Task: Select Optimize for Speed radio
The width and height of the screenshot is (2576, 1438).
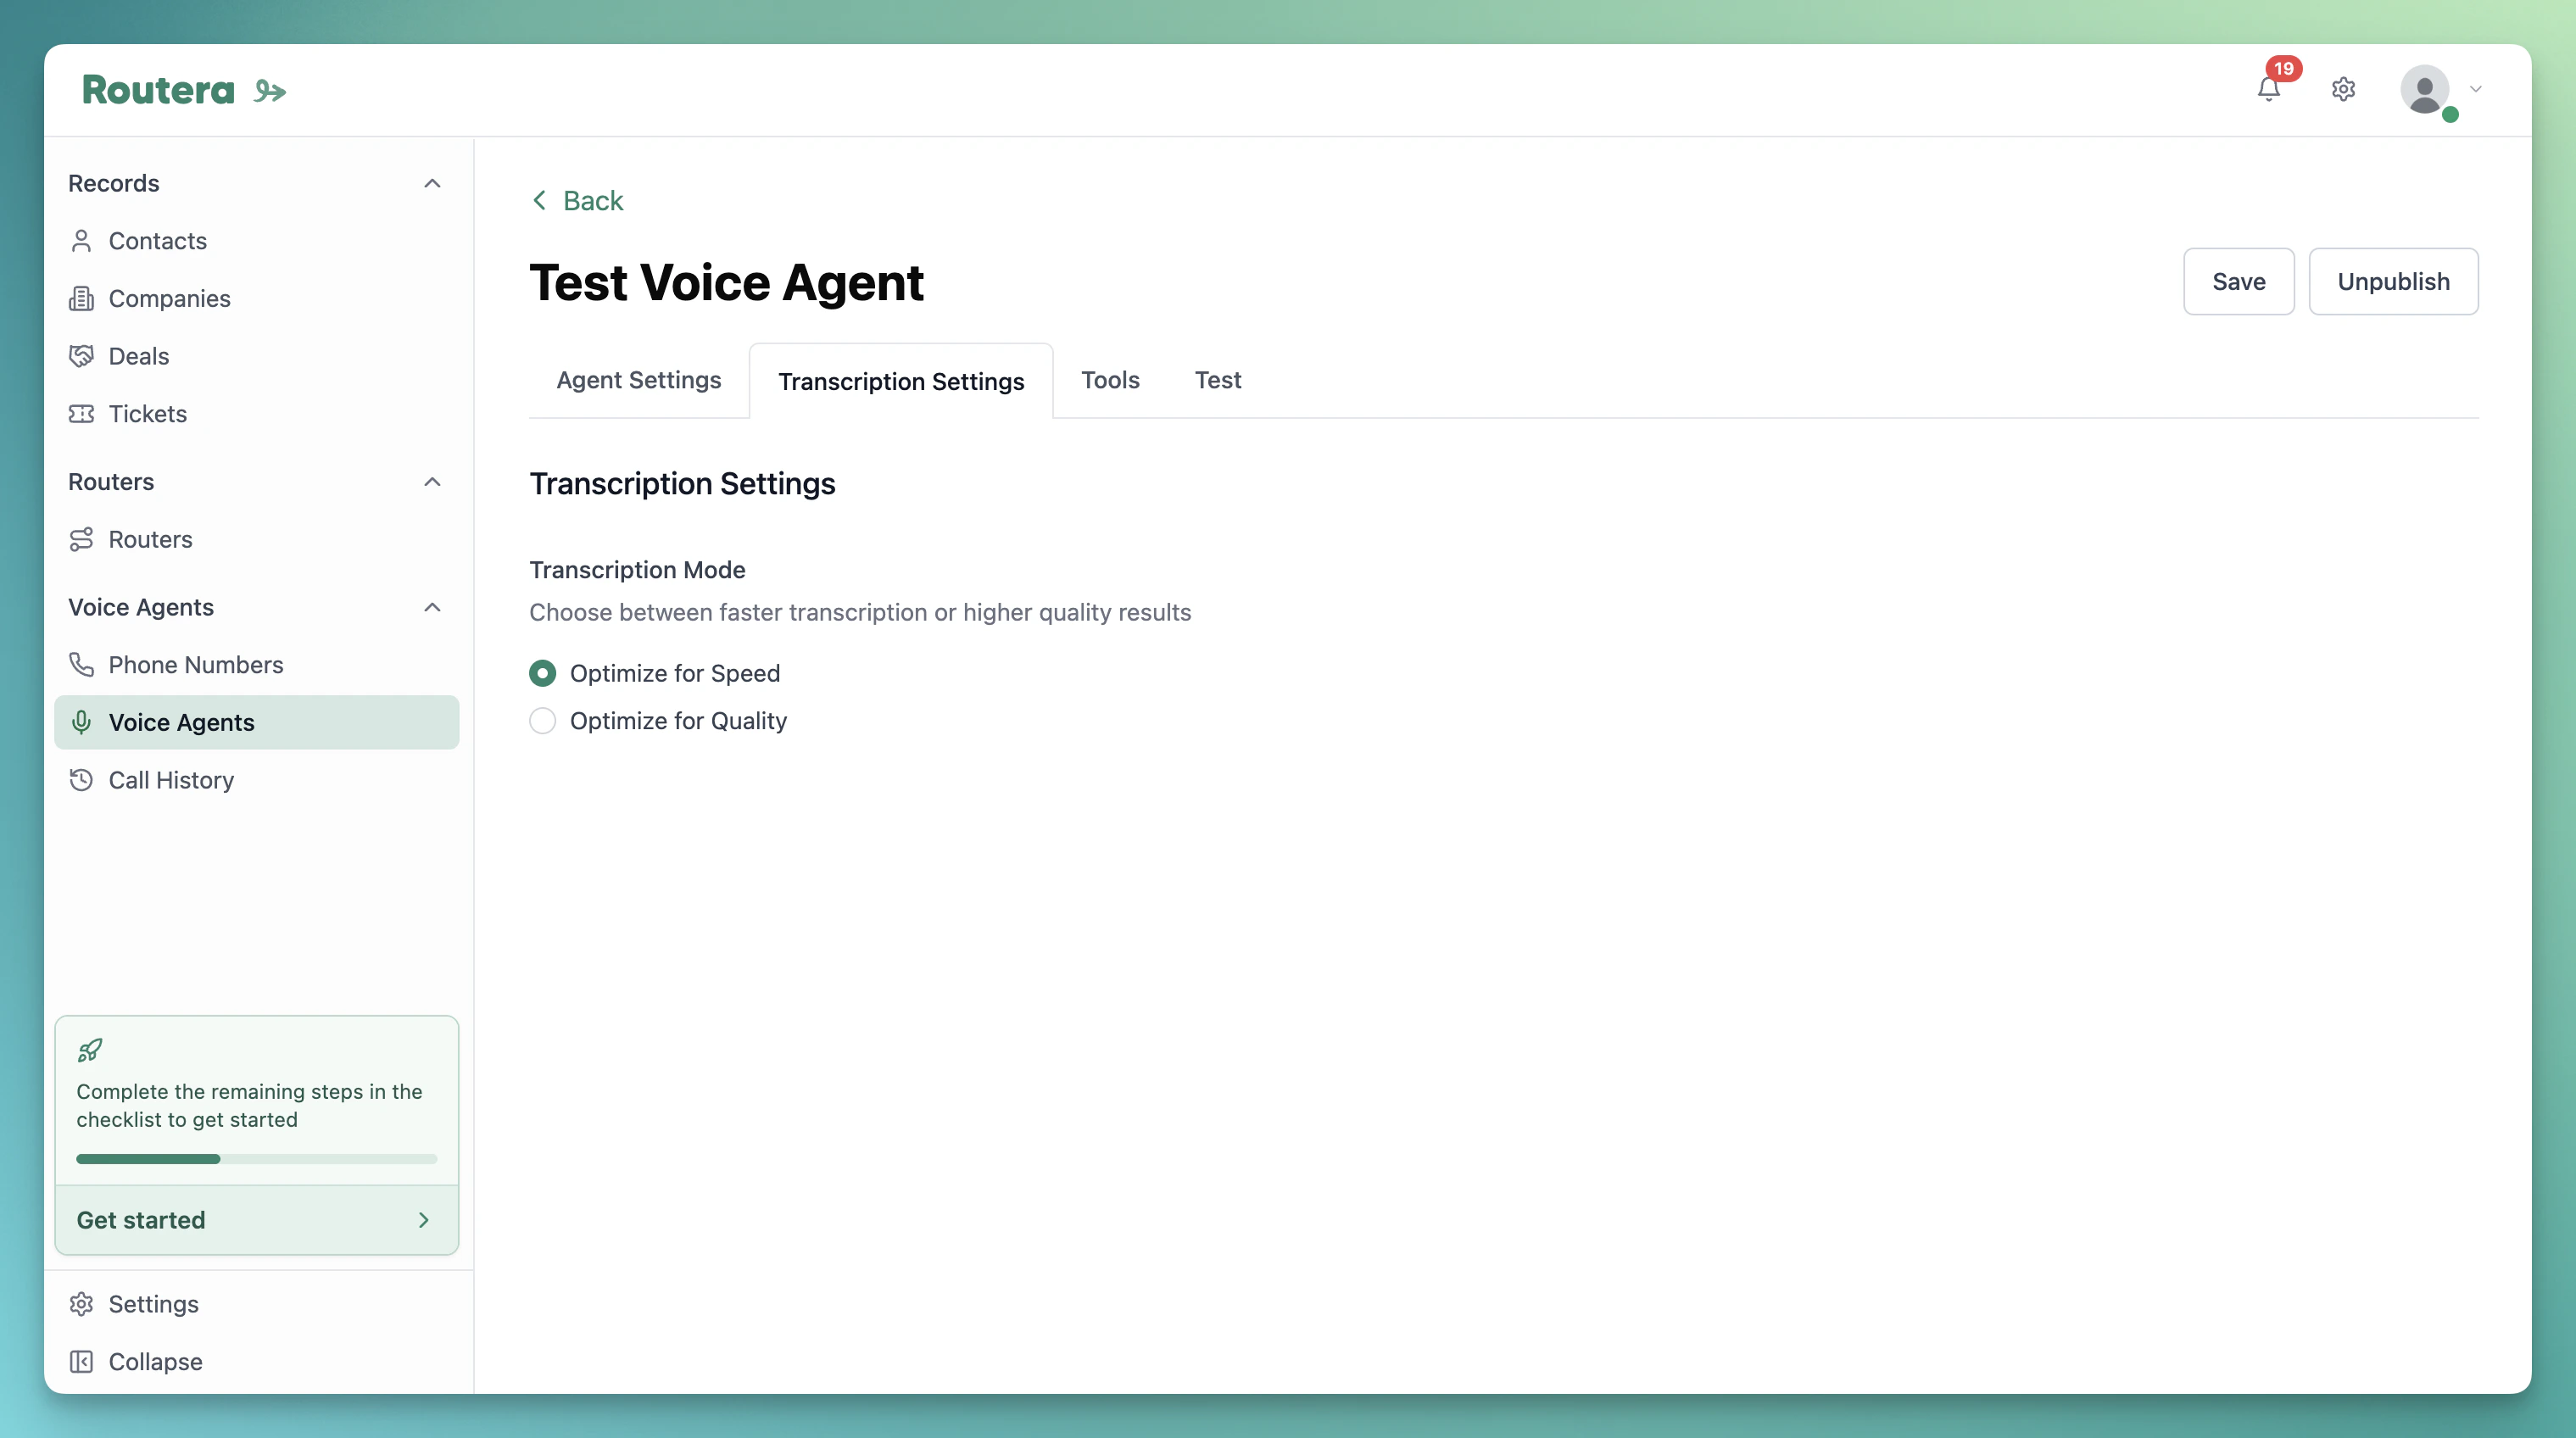Action: [x=542, y=673]
